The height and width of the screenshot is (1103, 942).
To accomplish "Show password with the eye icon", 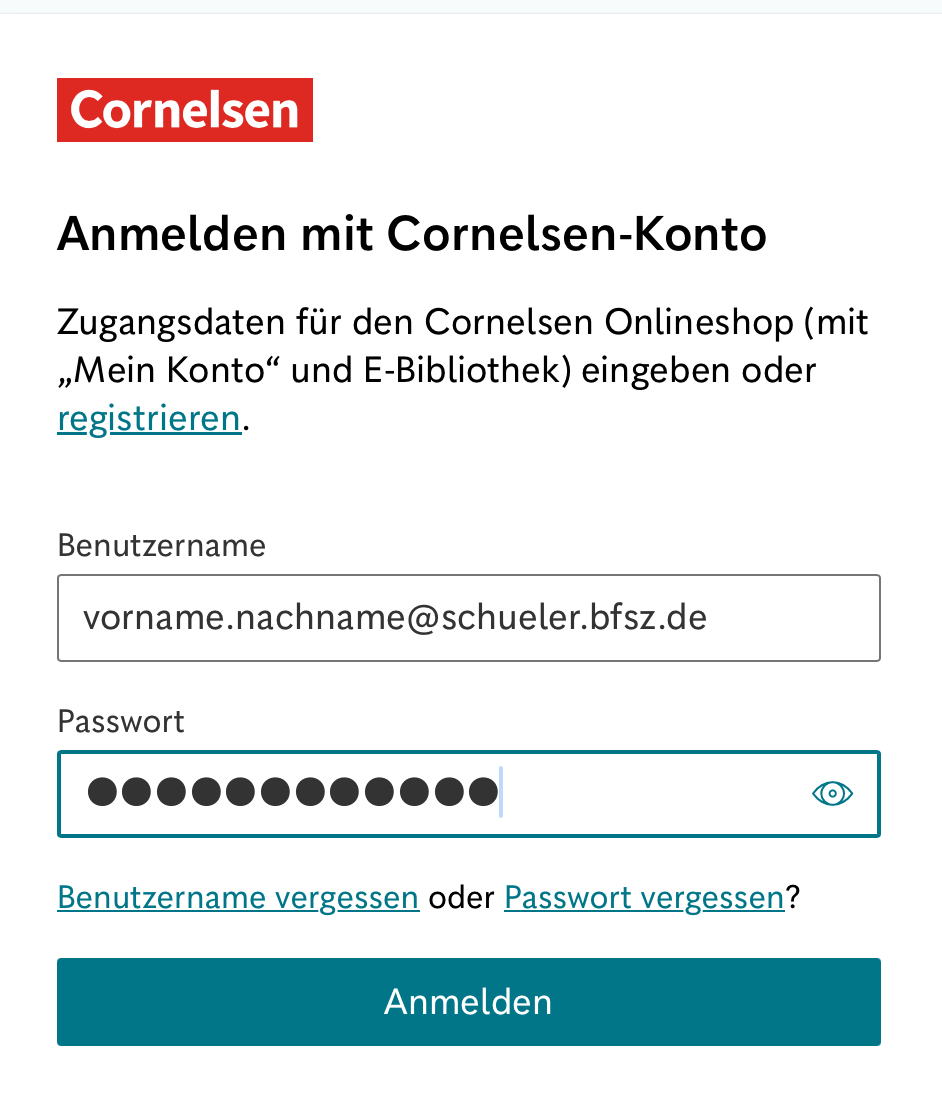I will (832, 794).
